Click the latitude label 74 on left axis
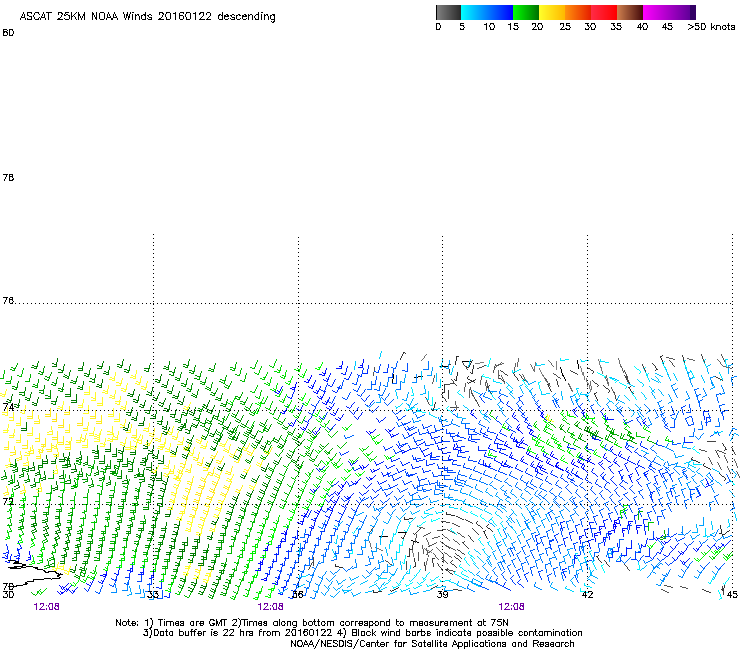 (x=8, y=407)
